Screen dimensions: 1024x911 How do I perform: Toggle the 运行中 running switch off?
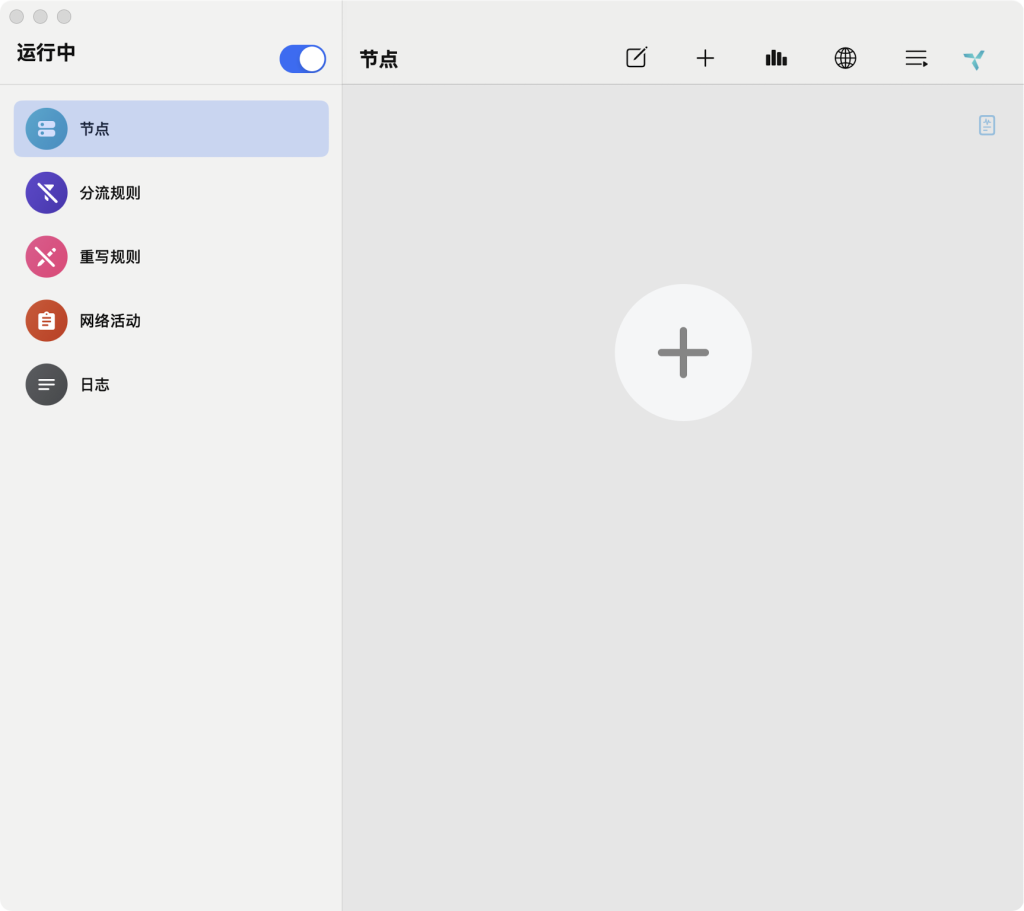tap(302, 59)
